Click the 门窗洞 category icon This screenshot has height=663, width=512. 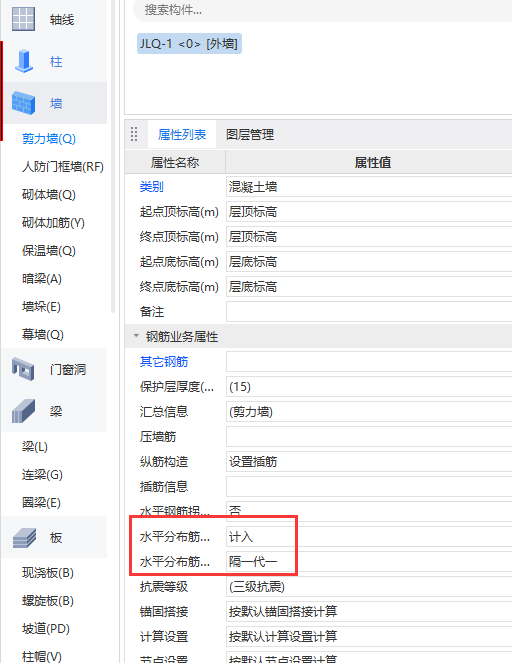click(23, 369)
